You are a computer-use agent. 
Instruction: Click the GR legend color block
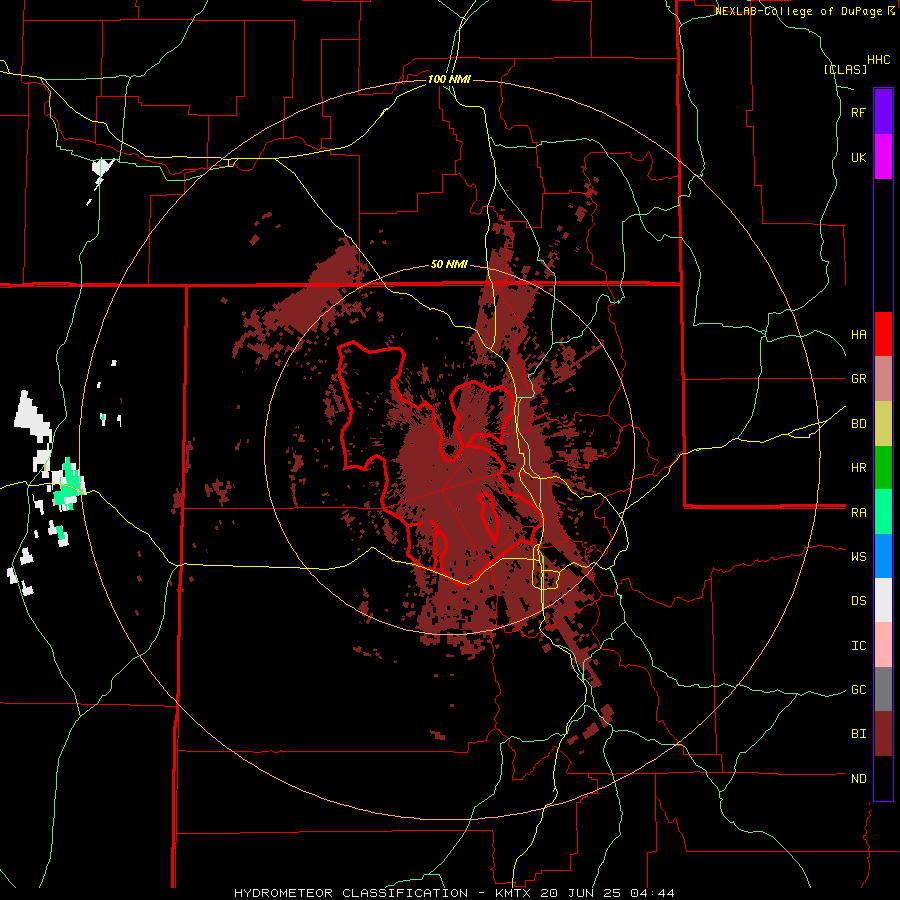(x=883, y=379)
